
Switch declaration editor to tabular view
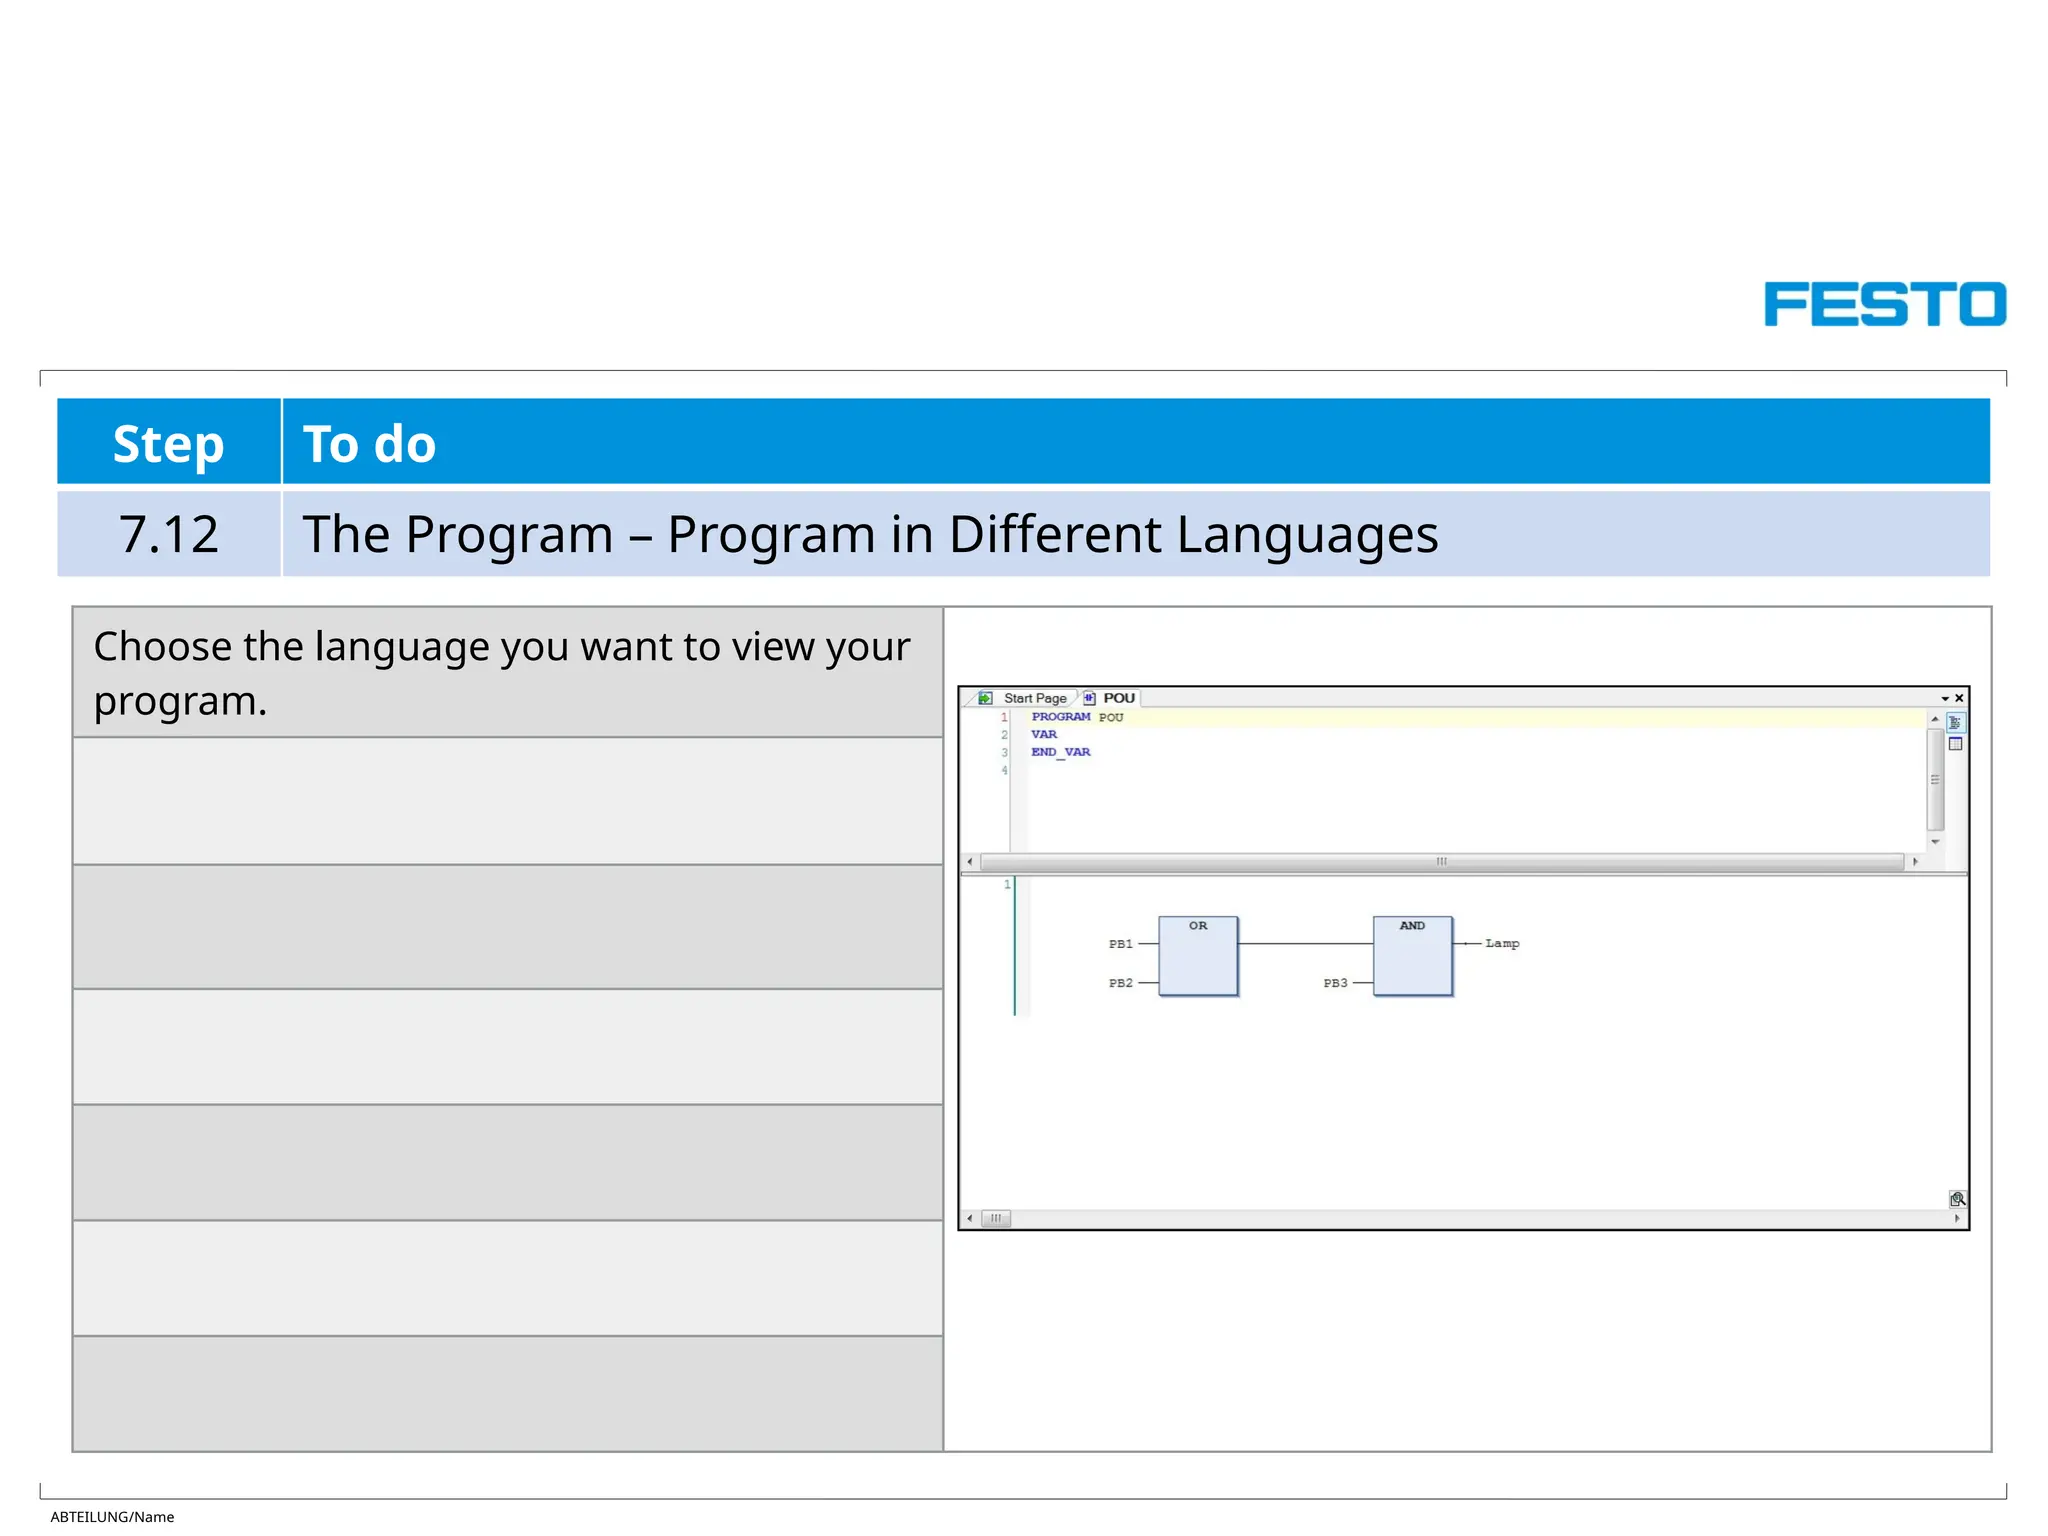pos(1955,744)
